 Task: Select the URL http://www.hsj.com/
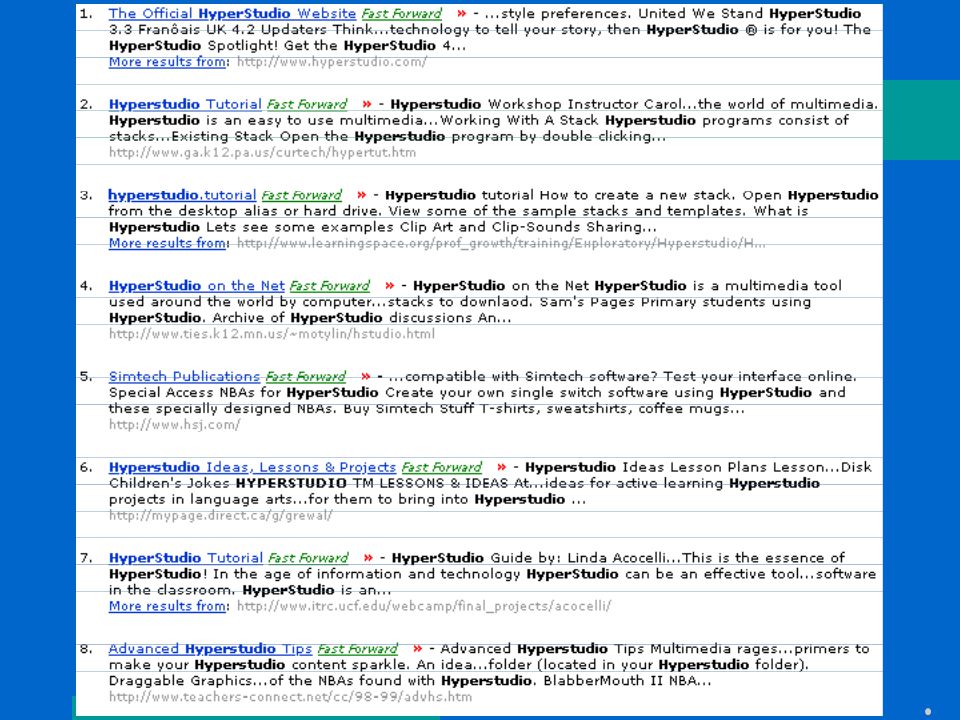(174, 424)
